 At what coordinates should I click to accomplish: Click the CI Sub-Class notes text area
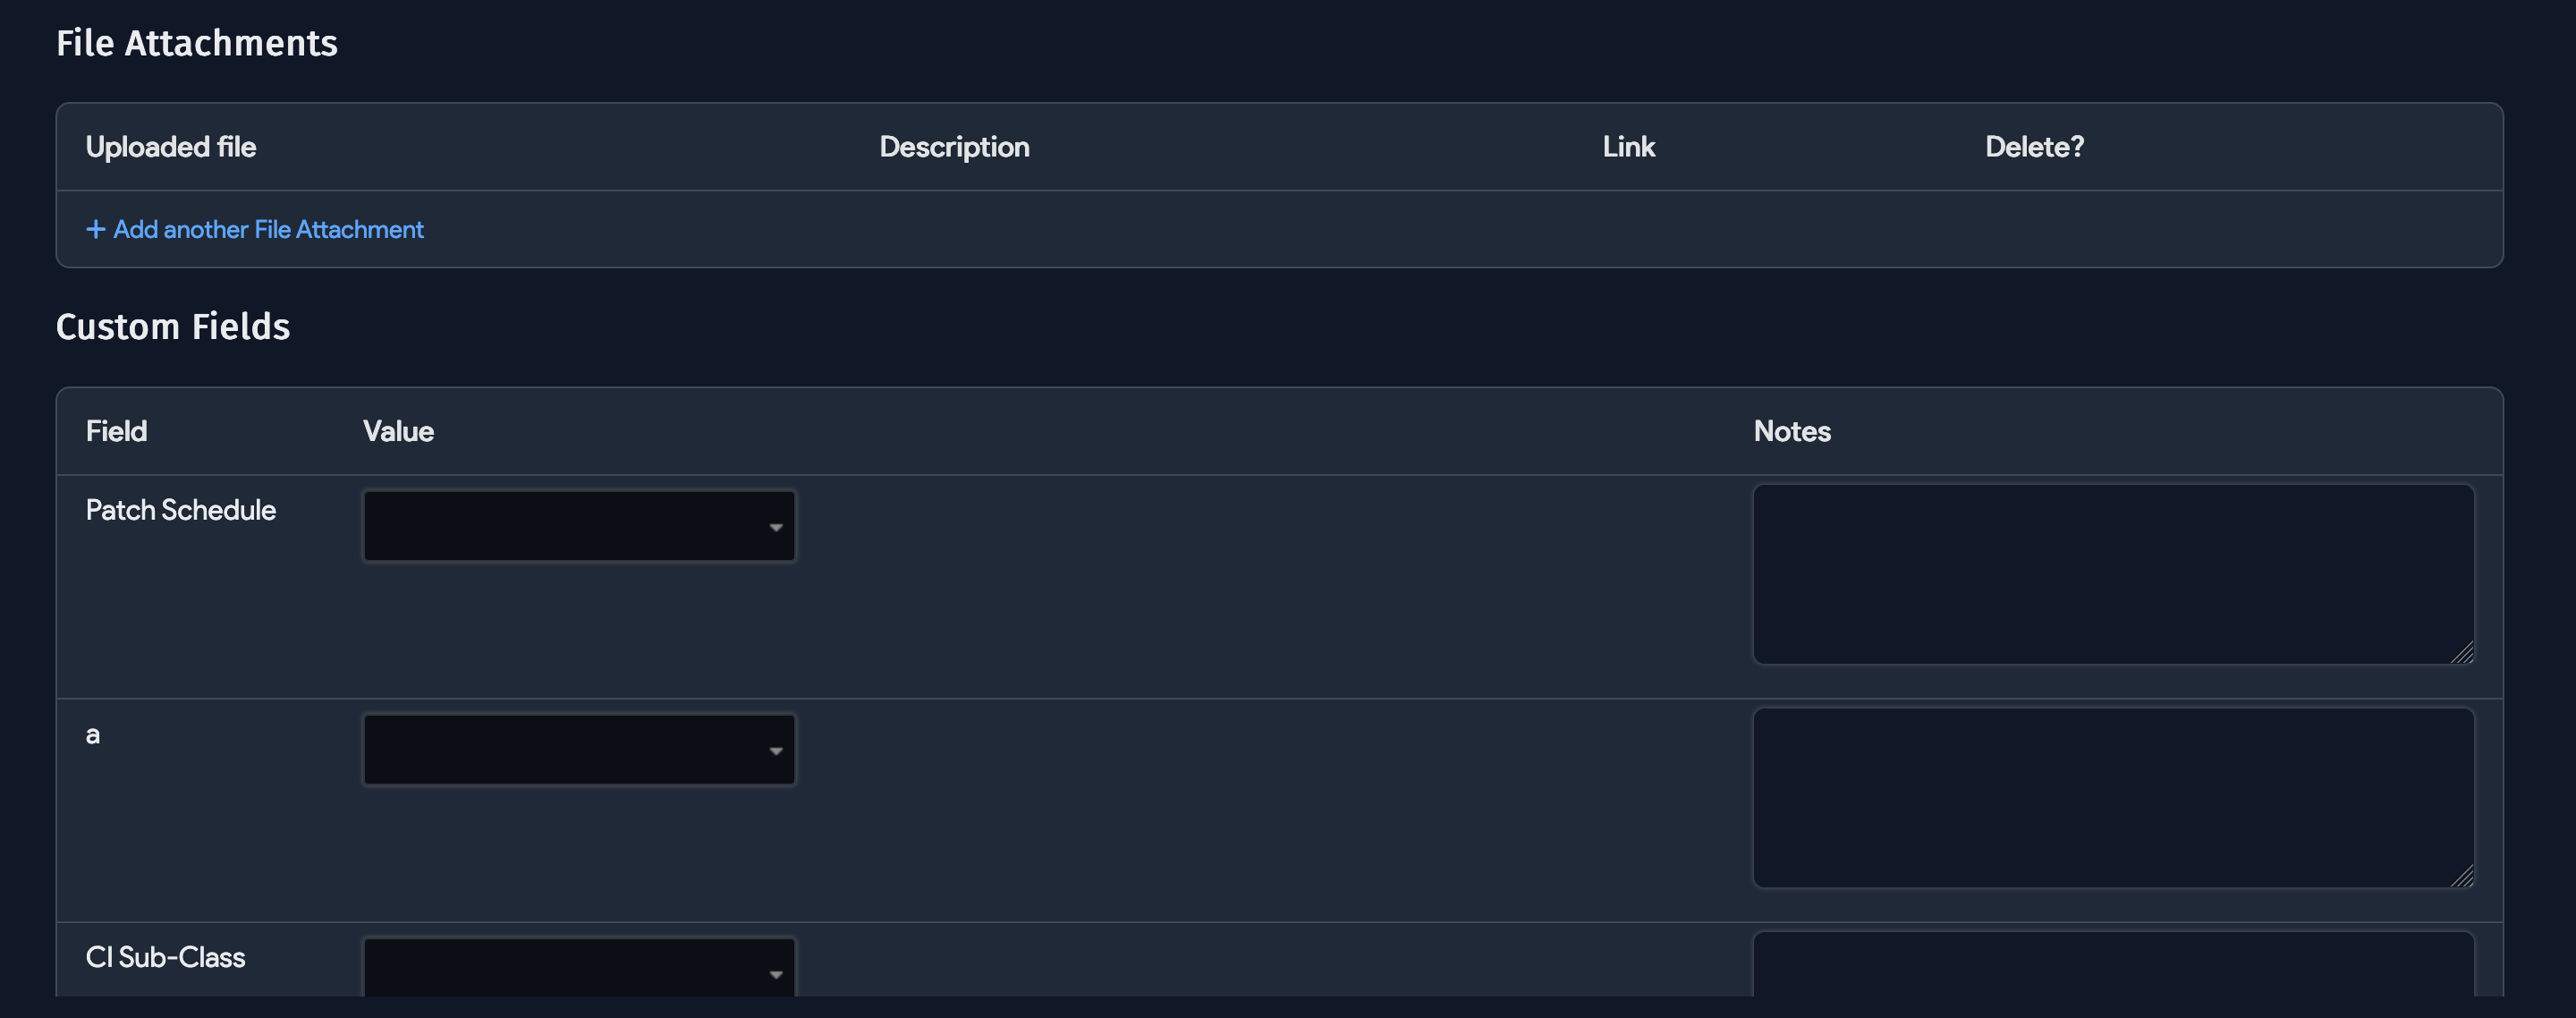2112,965
